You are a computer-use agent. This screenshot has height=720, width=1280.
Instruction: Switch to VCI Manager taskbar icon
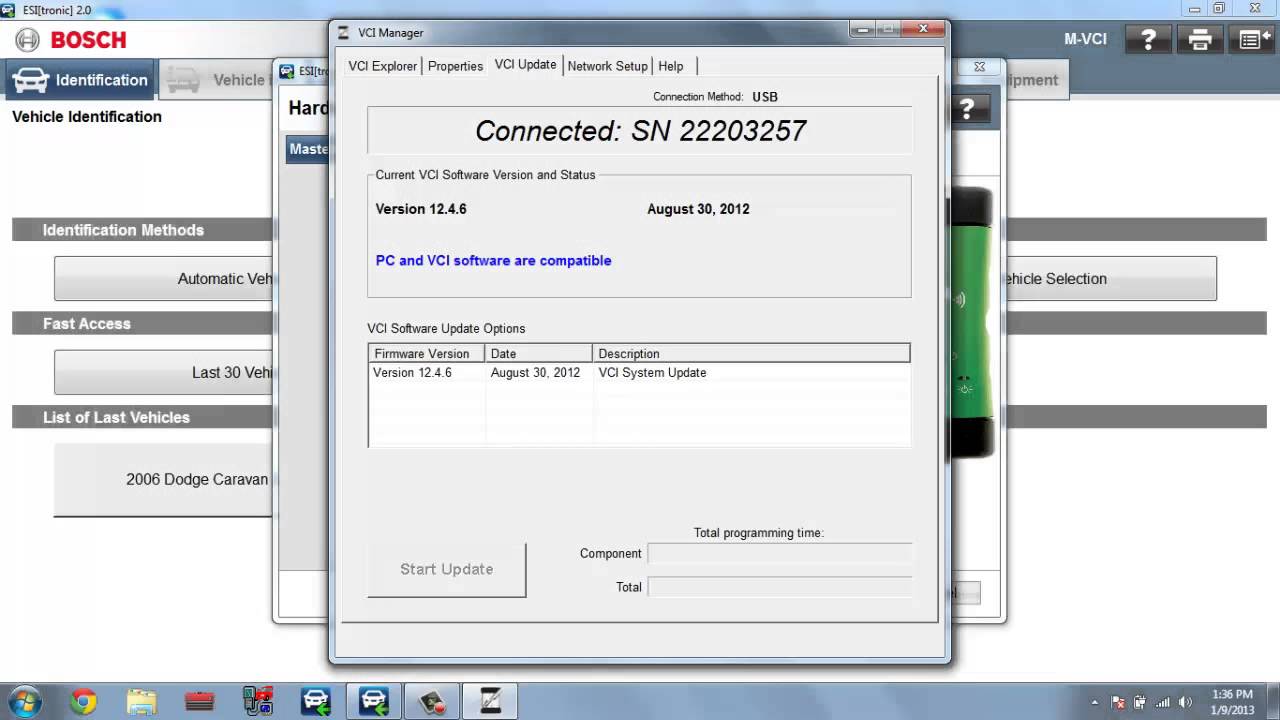point(490,702)
